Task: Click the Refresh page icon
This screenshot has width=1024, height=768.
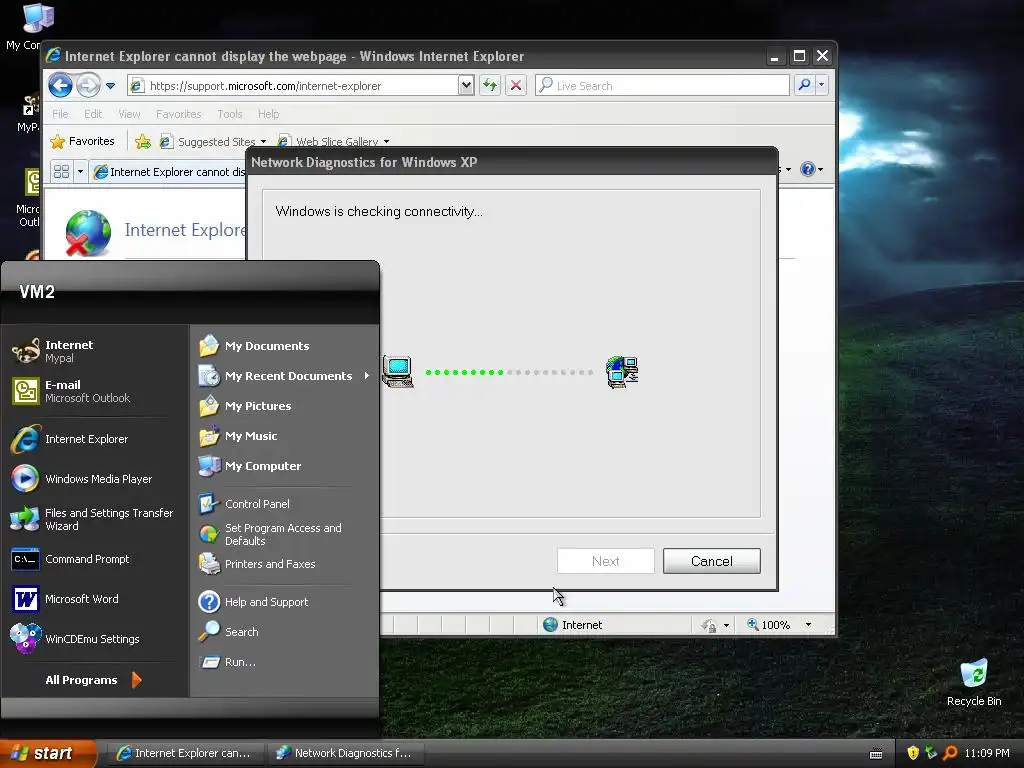Action: click(490, 86)
